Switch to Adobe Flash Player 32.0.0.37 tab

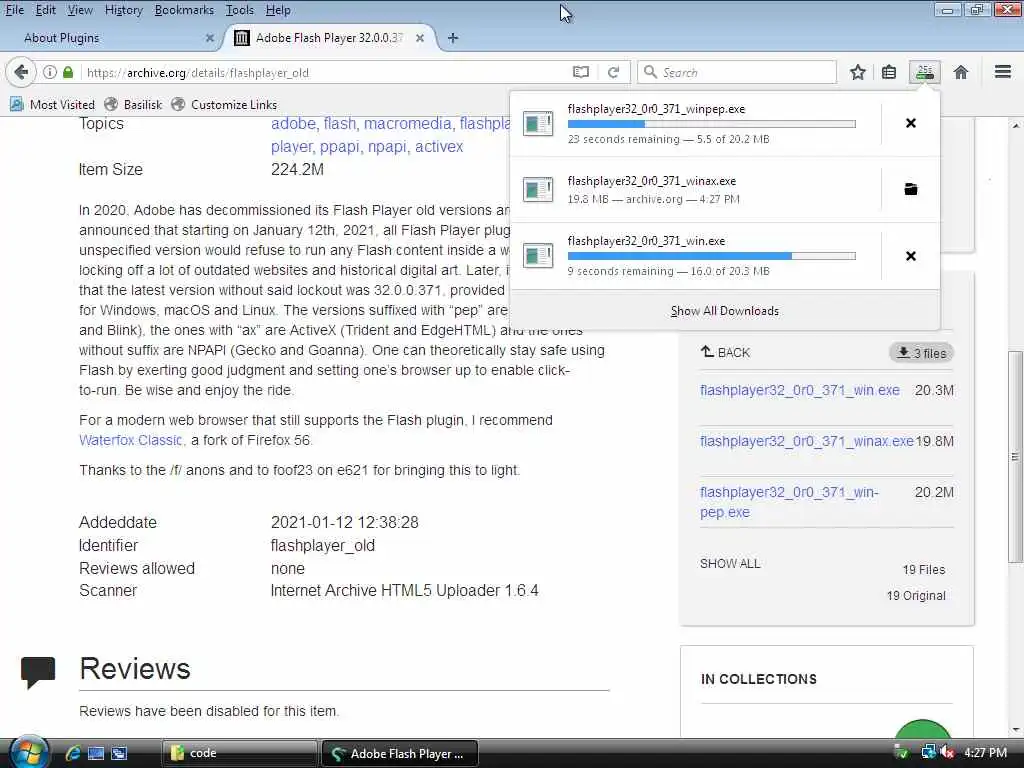[x=330, y=38]
